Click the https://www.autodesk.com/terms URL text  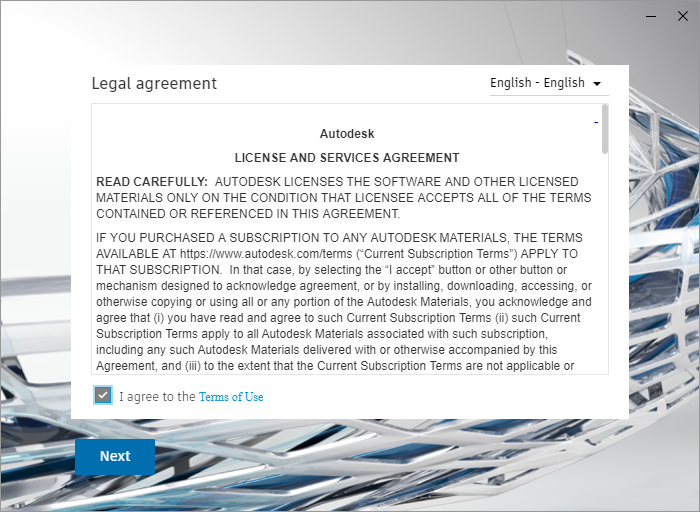[266, 254]
